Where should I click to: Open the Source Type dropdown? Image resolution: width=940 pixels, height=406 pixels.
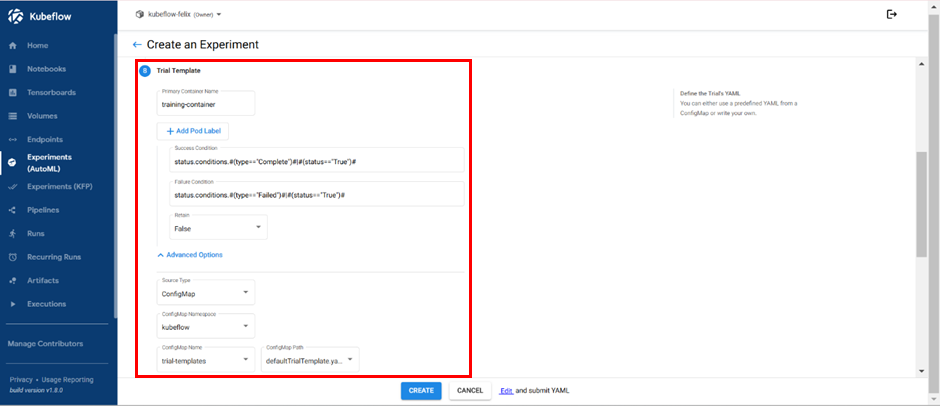point(206,292)
